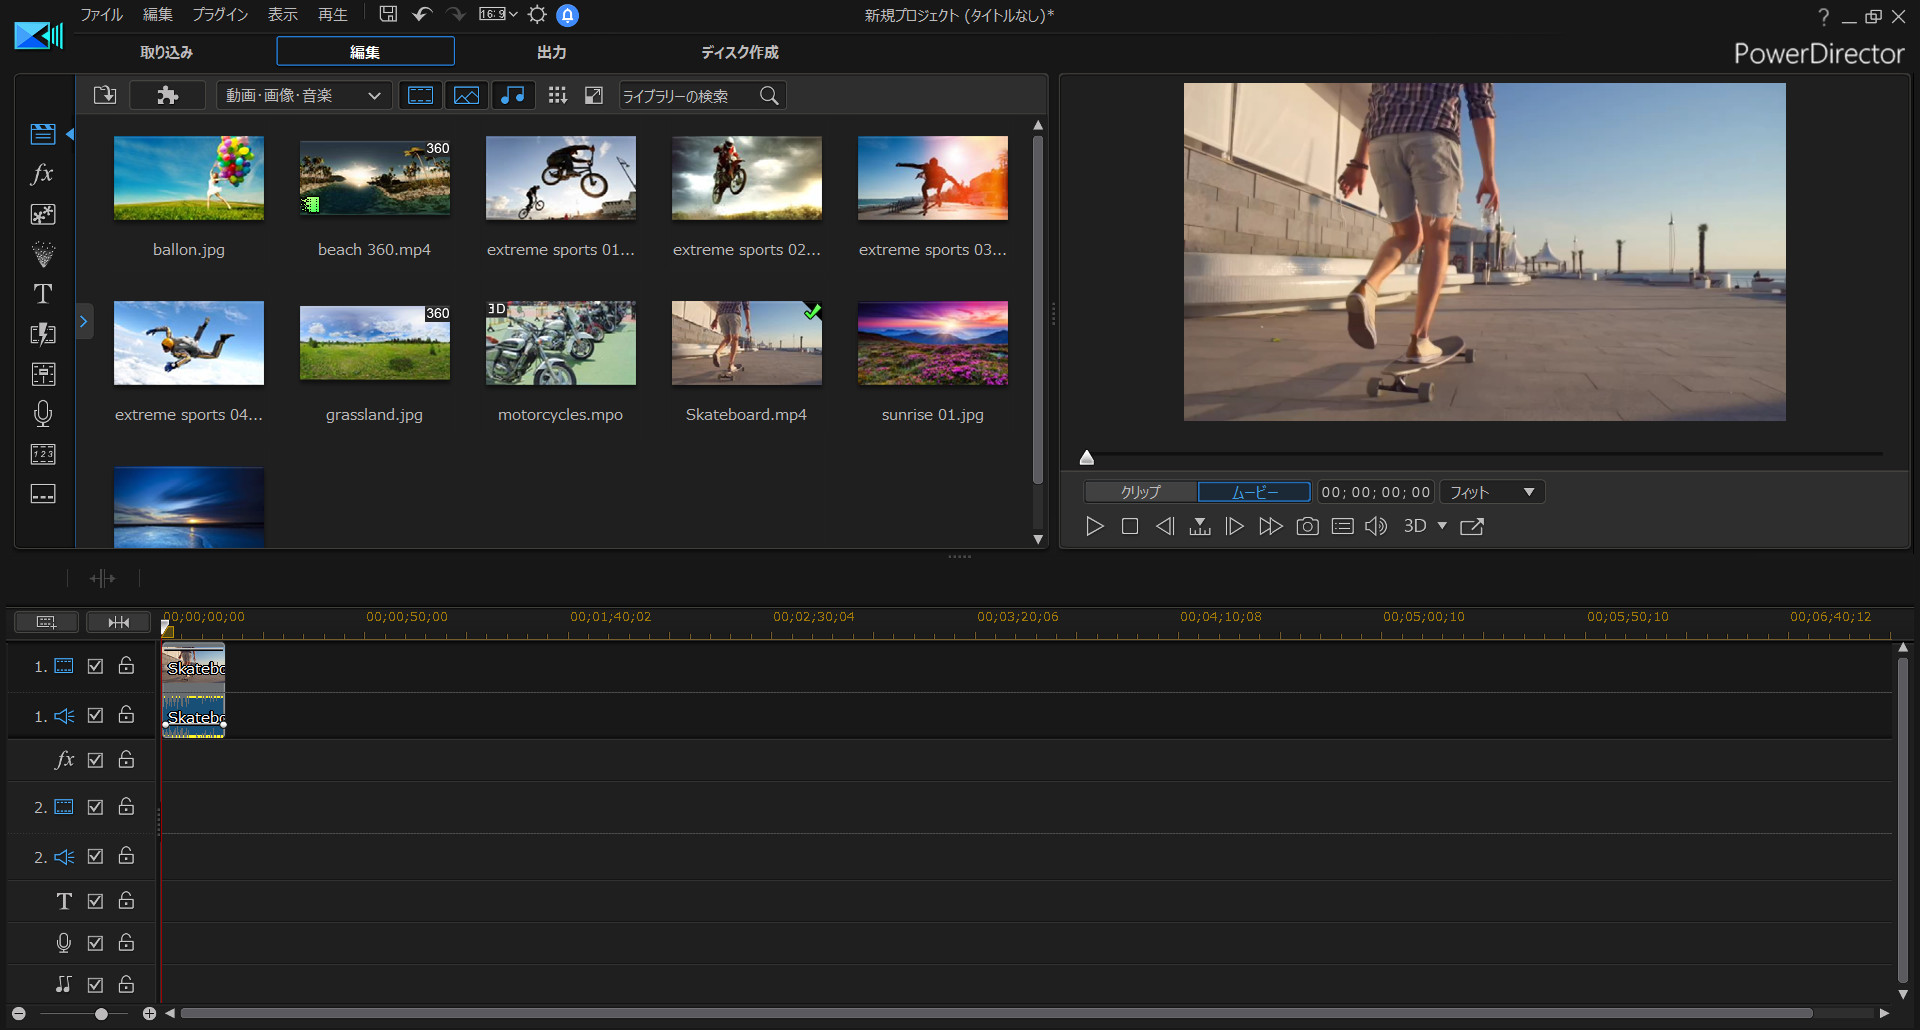Switch to the ディスク作成 tab
The image size is (1920, 1030).
click(739, 52)
